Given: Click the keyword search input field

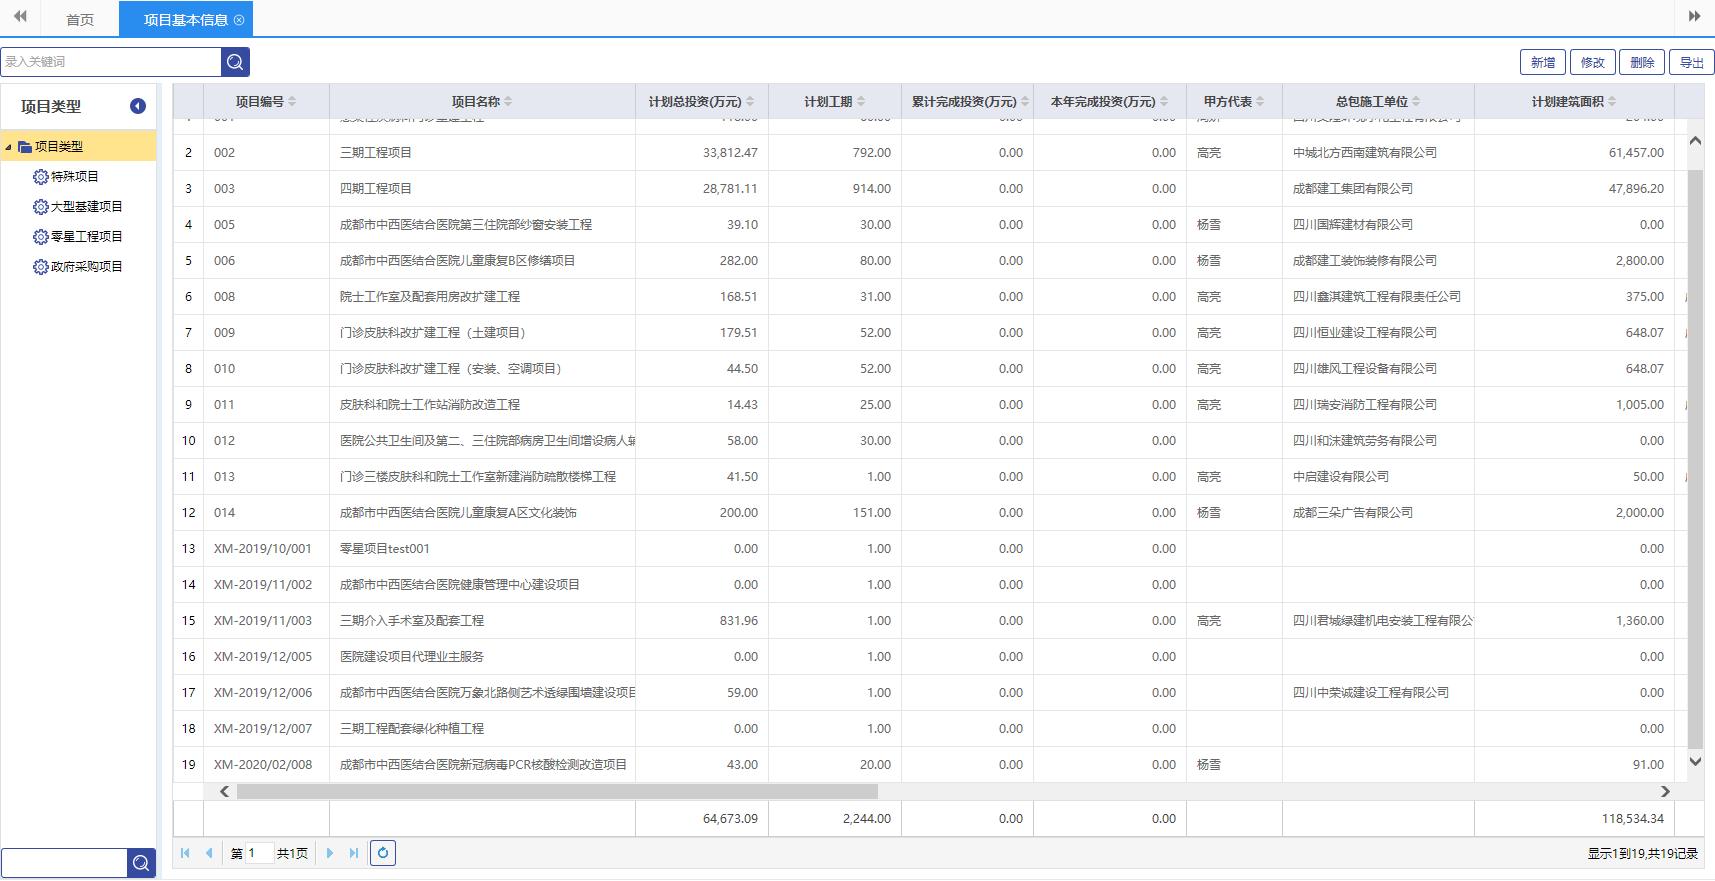Looking at the screenshot, I should point(111,62).
